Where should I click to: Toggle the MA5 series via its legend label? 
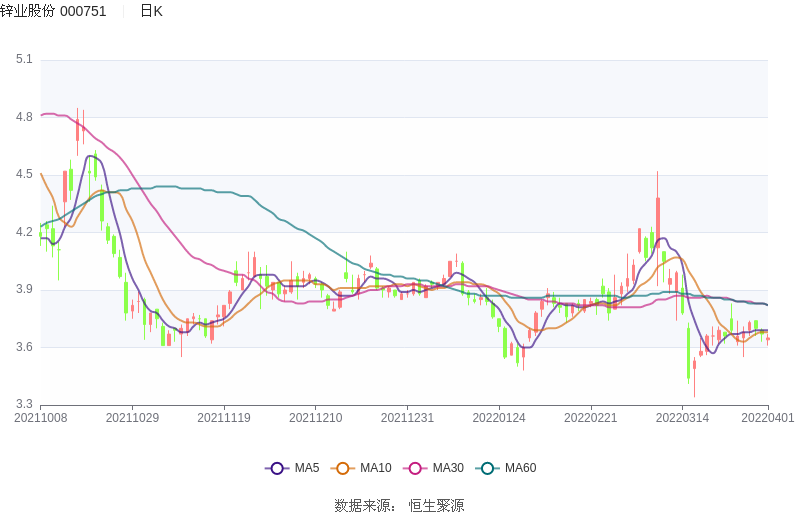point(307,468)
